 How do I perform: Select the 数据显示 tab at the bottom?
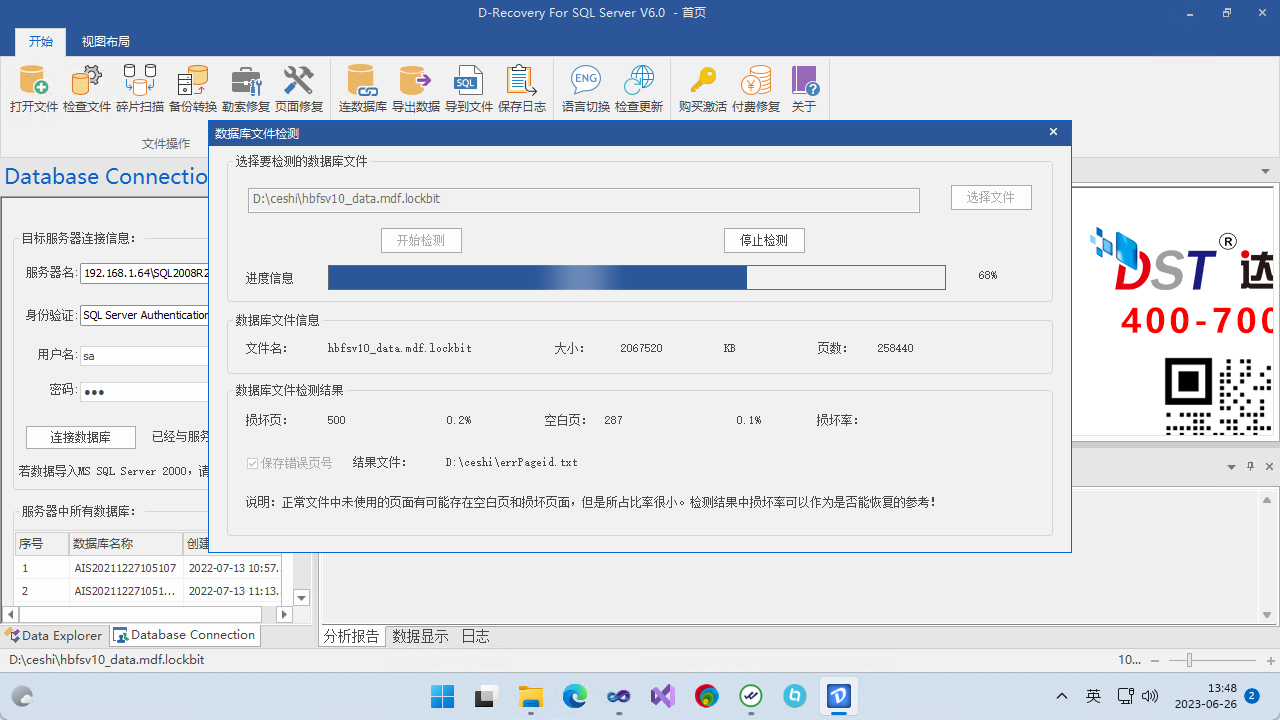pos(420,635)
